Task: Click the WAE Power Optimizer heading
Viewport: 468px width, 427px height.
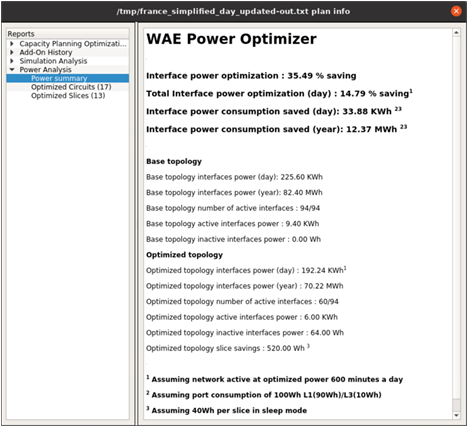Action: [x=231, y=39]
